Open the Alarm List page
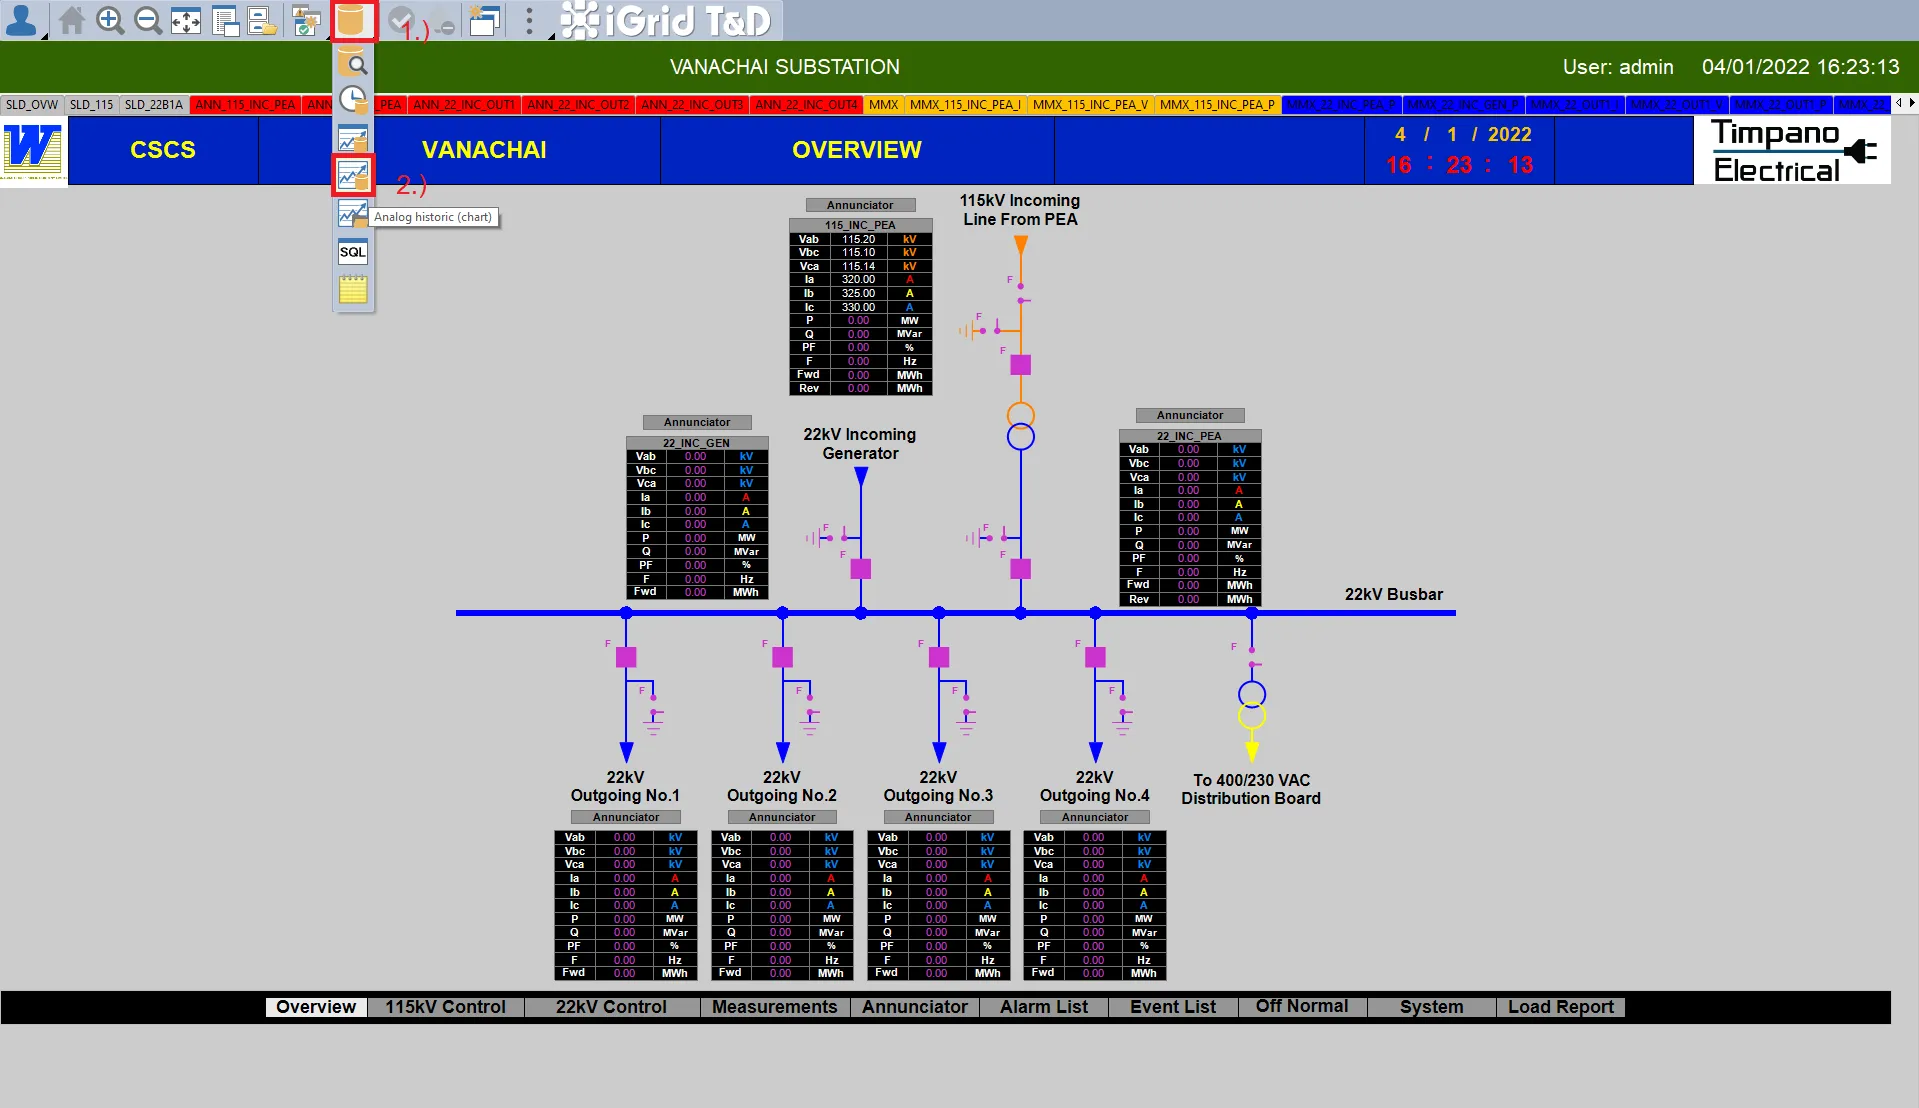Image resolution: width=1919 pixels, height=1108 pixels. (x=1044, y=1007)
